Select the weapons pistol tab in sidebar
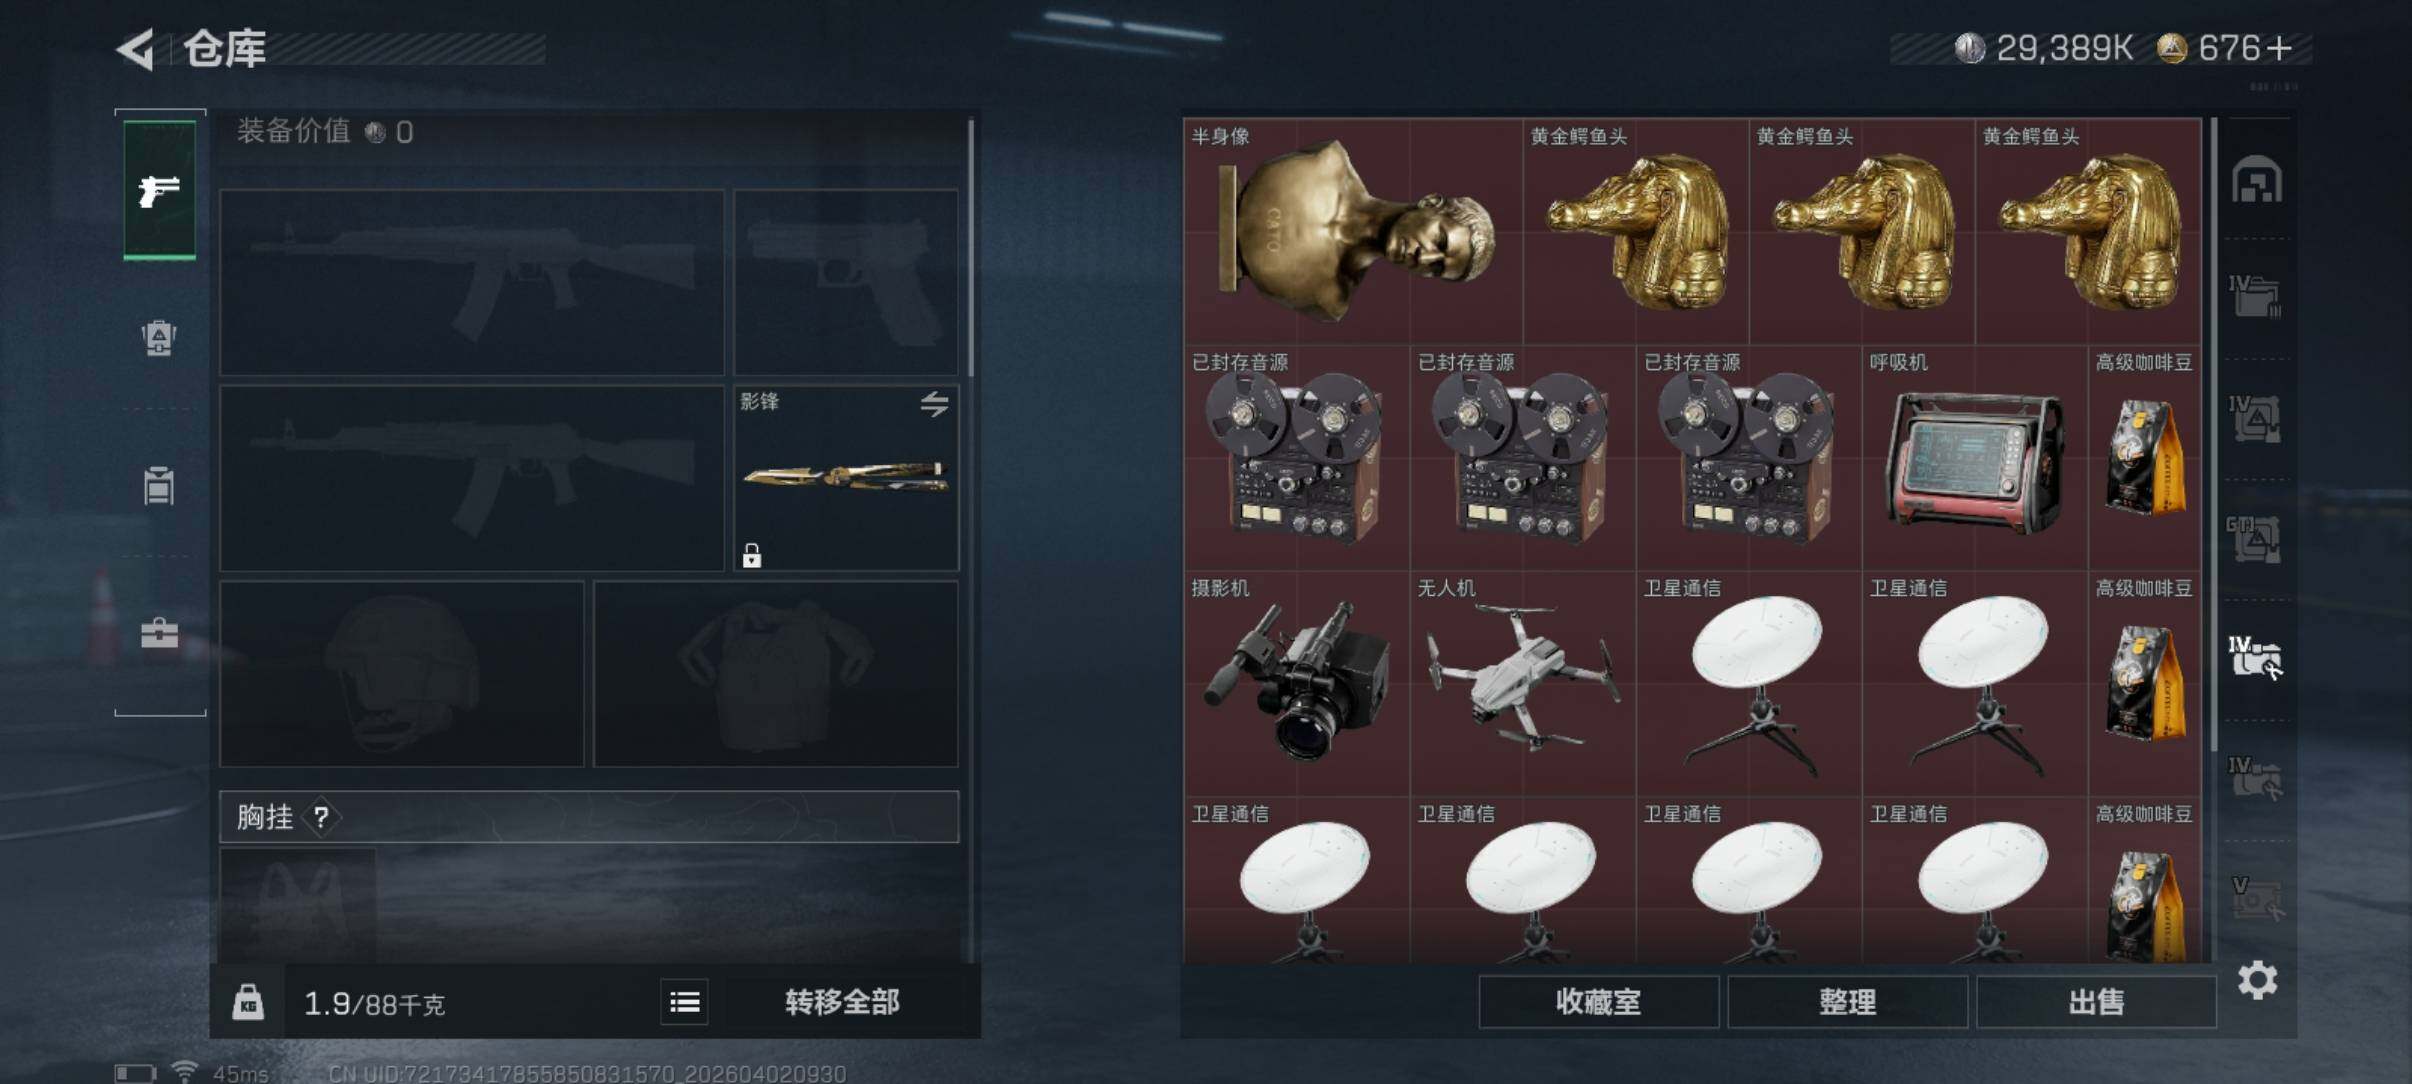2412x1084 pixels. (x=160, y=190)
